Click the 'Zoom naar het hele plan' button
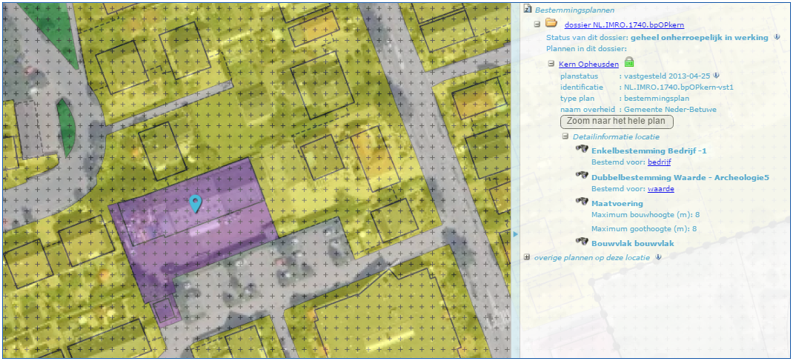The height and width of the screenshot is (363, 796). (617, 121)
